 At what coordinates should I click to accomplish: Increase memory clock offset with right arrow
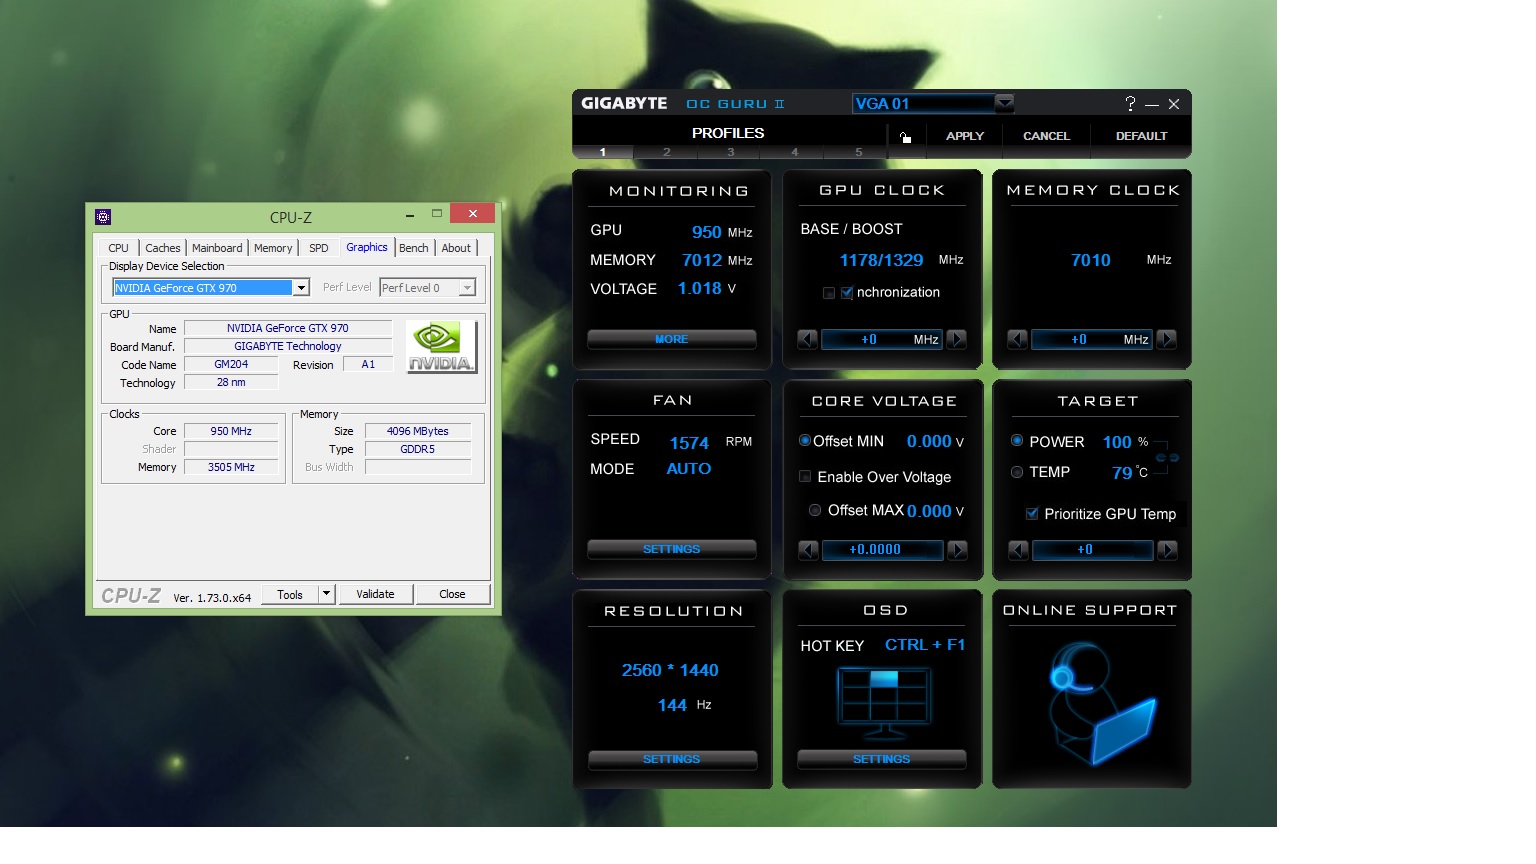coord(1167,339)
